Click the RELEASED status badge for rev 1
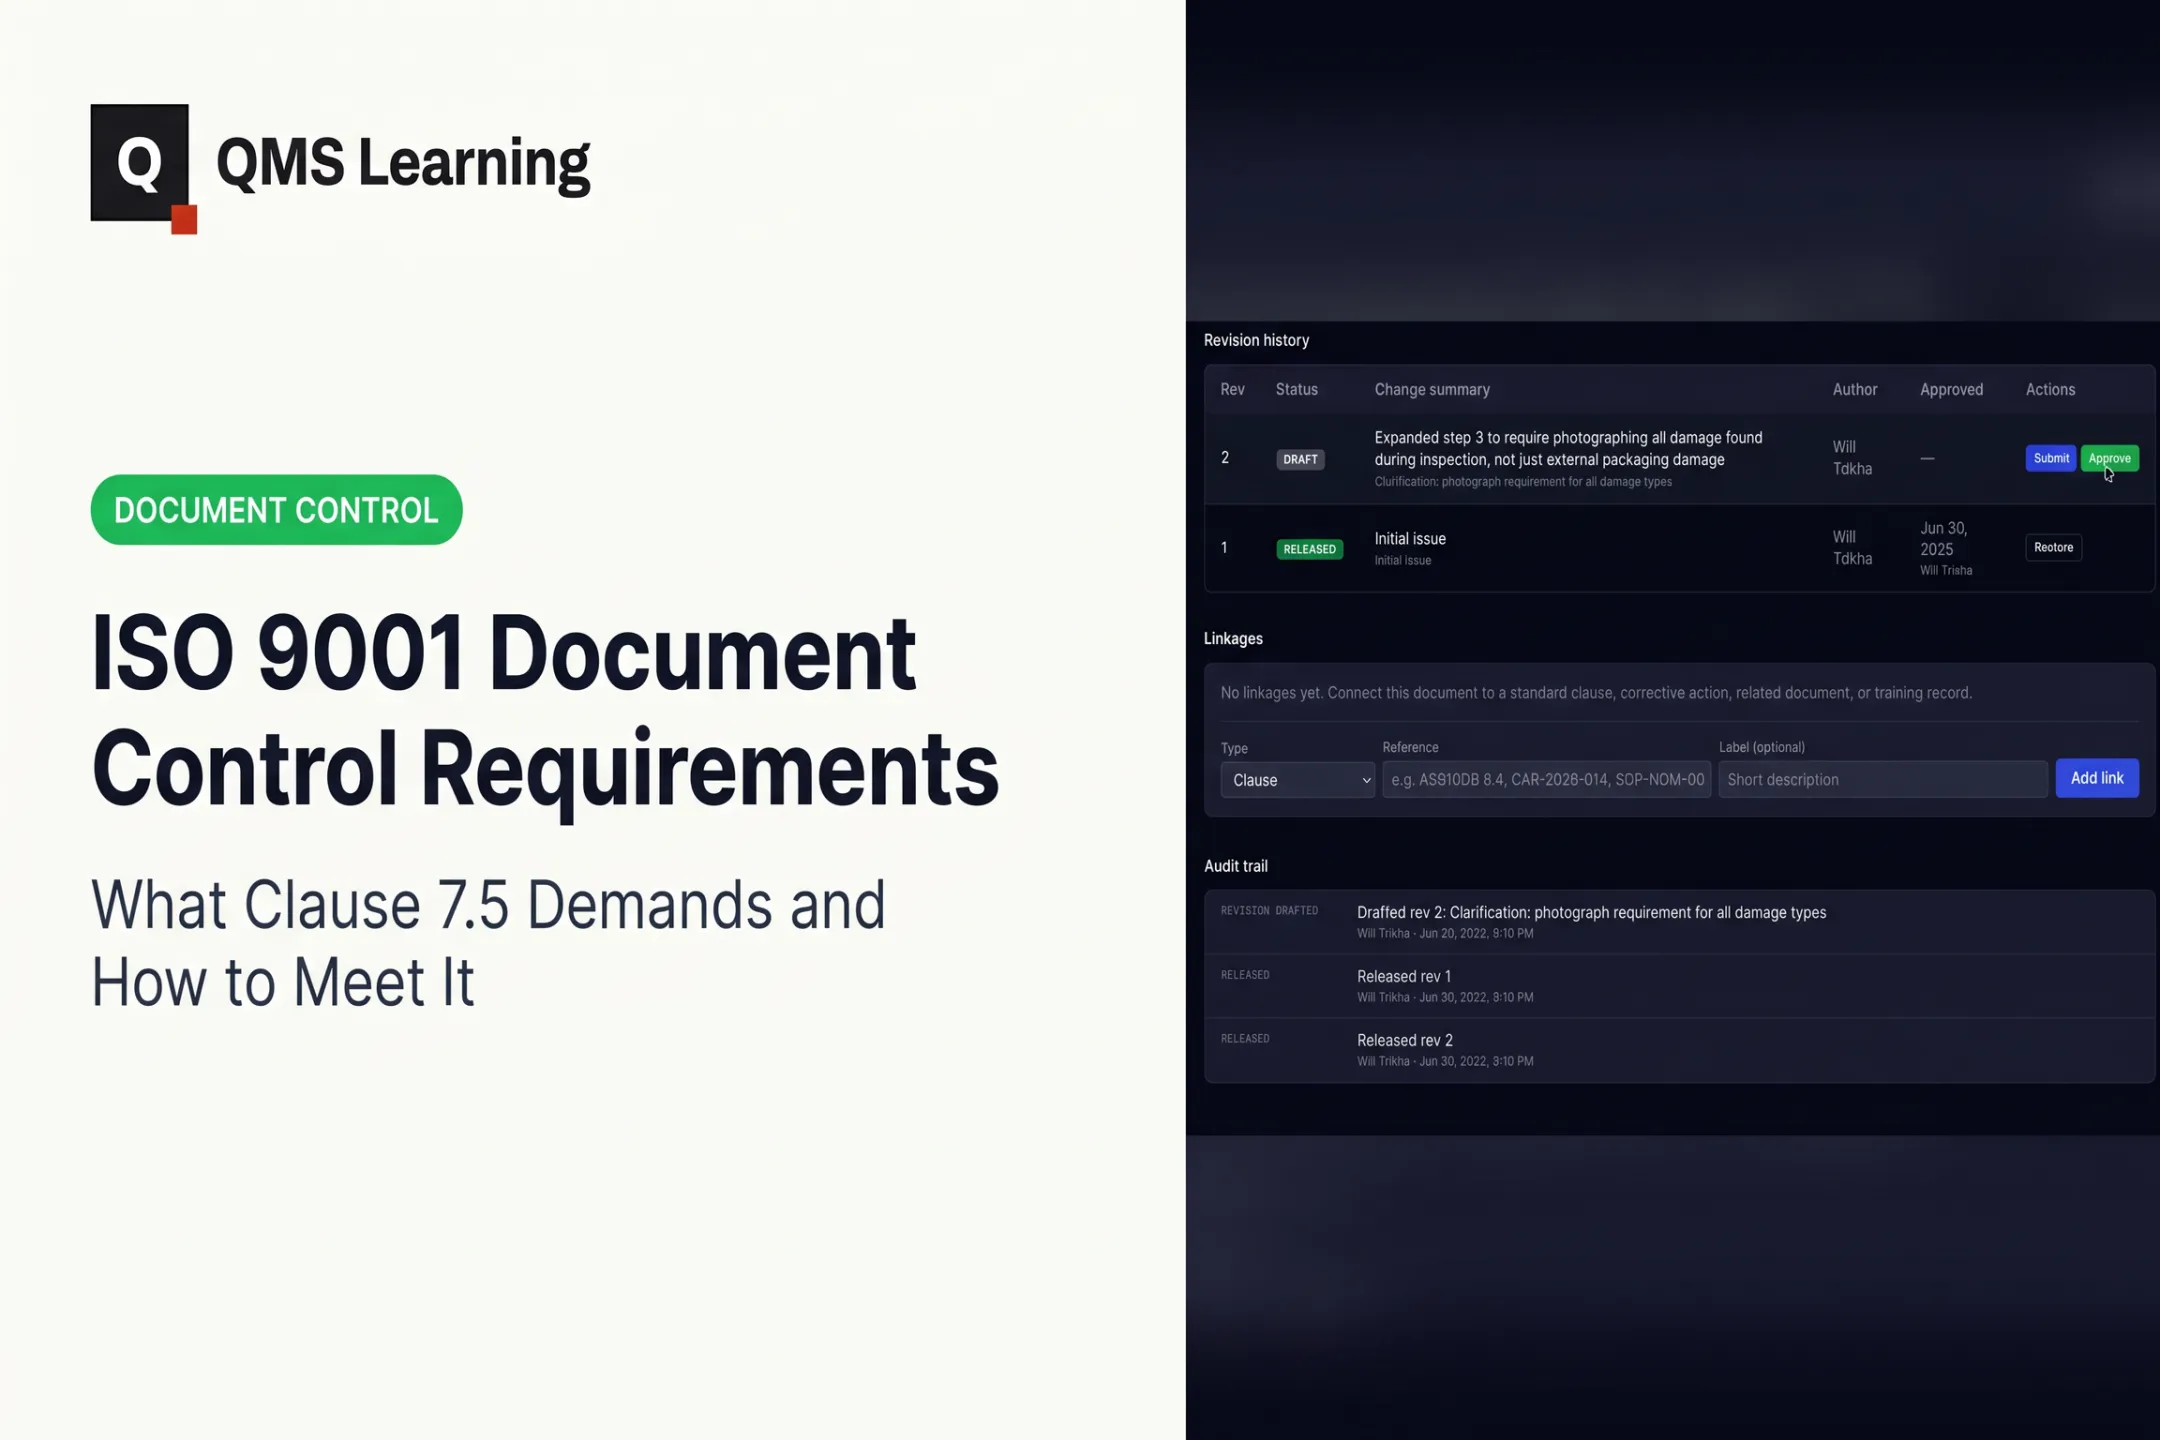 pyautogui.click(x=1309, y=549)
